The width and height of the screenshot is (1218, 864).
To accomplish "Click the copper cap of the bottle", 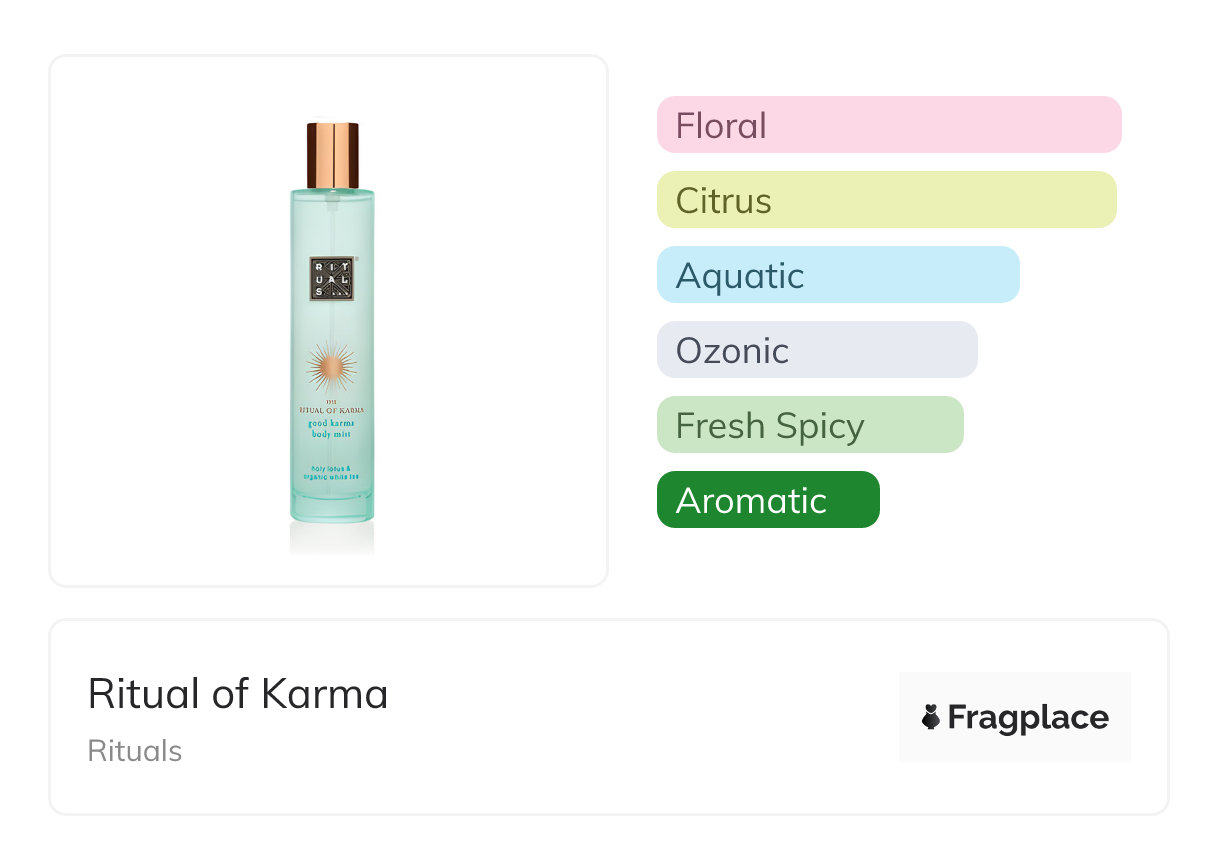I will (332, 155).
